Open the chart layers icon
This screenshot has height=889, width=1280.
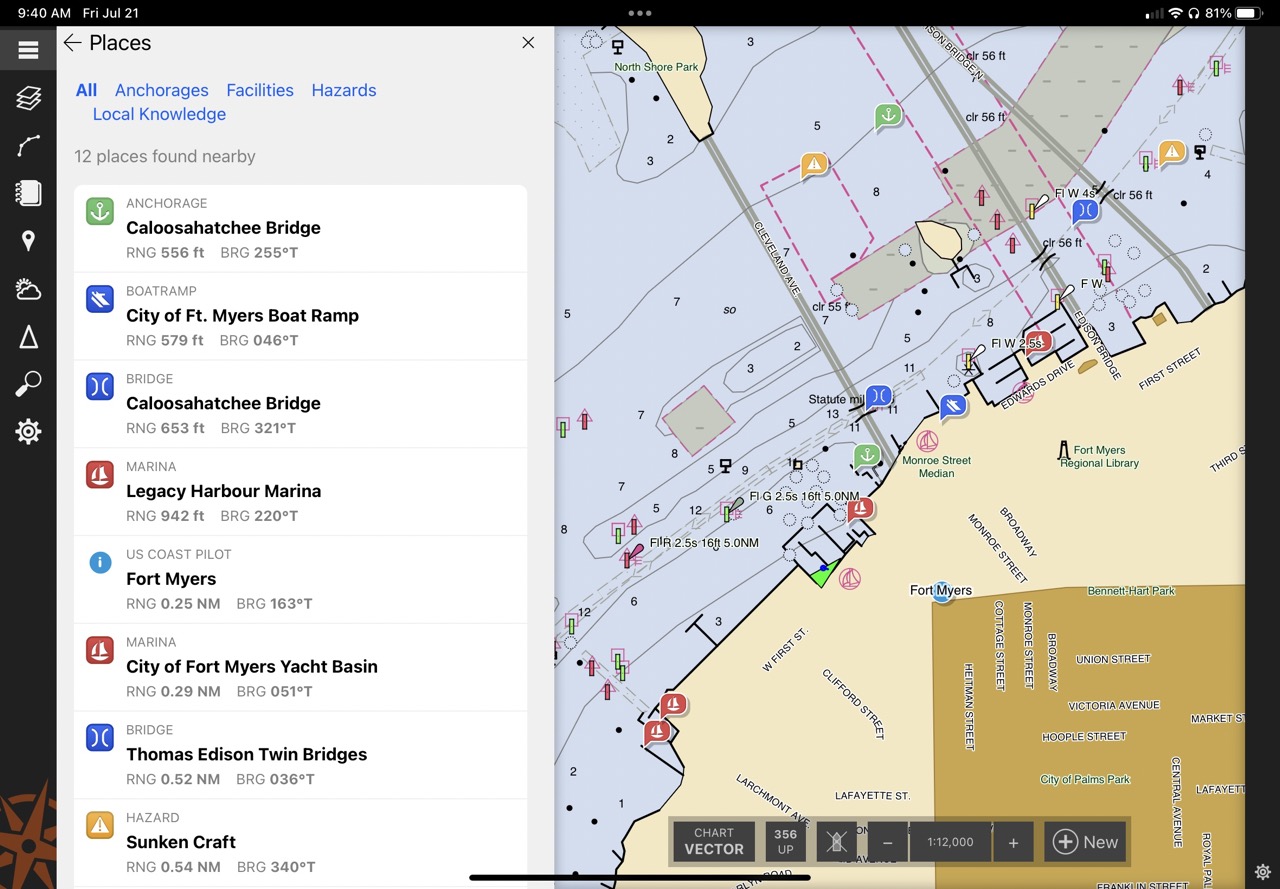click(x=28, y=98)
